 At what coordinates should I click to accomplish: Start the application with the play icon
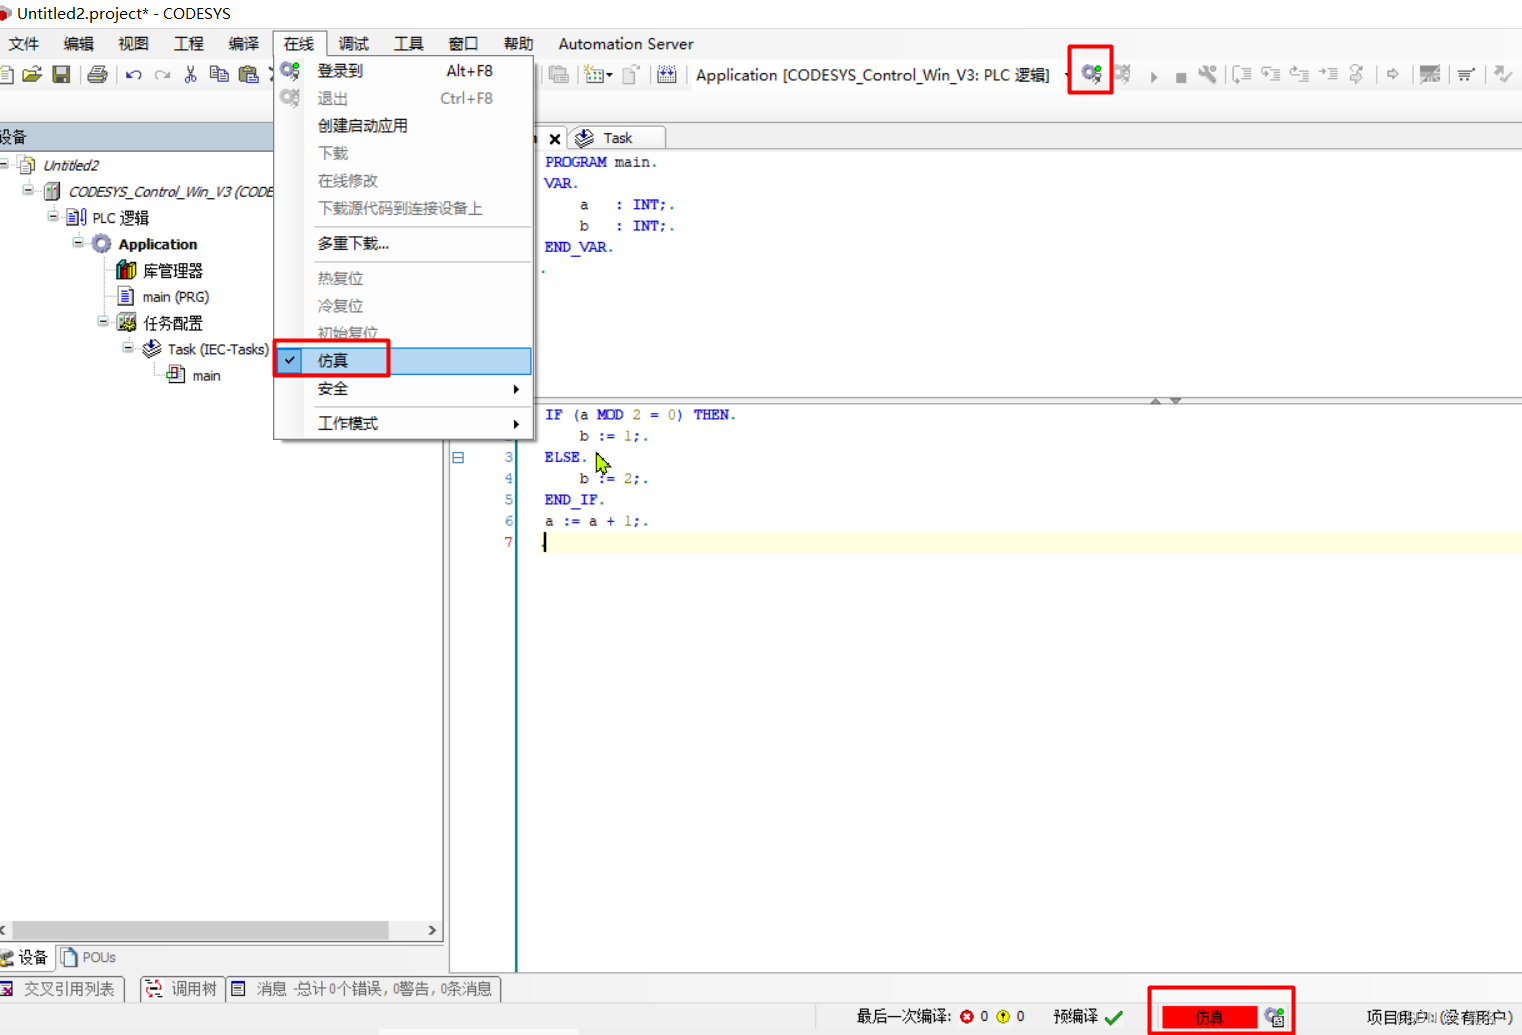(1153, 76)
